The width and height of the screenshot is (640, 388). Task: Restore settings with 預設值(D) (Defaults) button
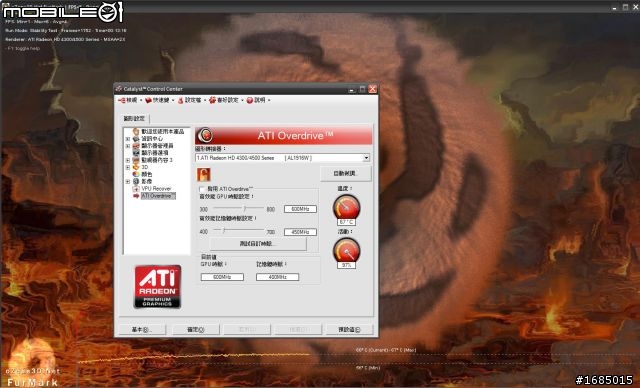tap(349, 329)
